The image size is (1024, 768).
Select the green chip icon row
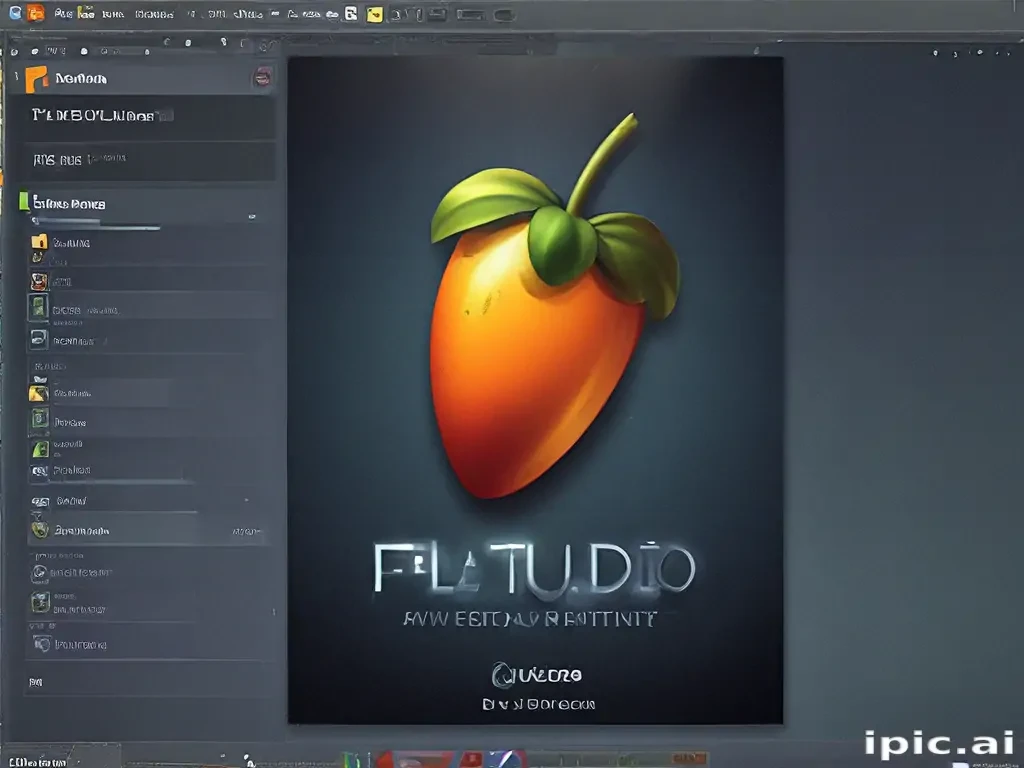(150, 308)
